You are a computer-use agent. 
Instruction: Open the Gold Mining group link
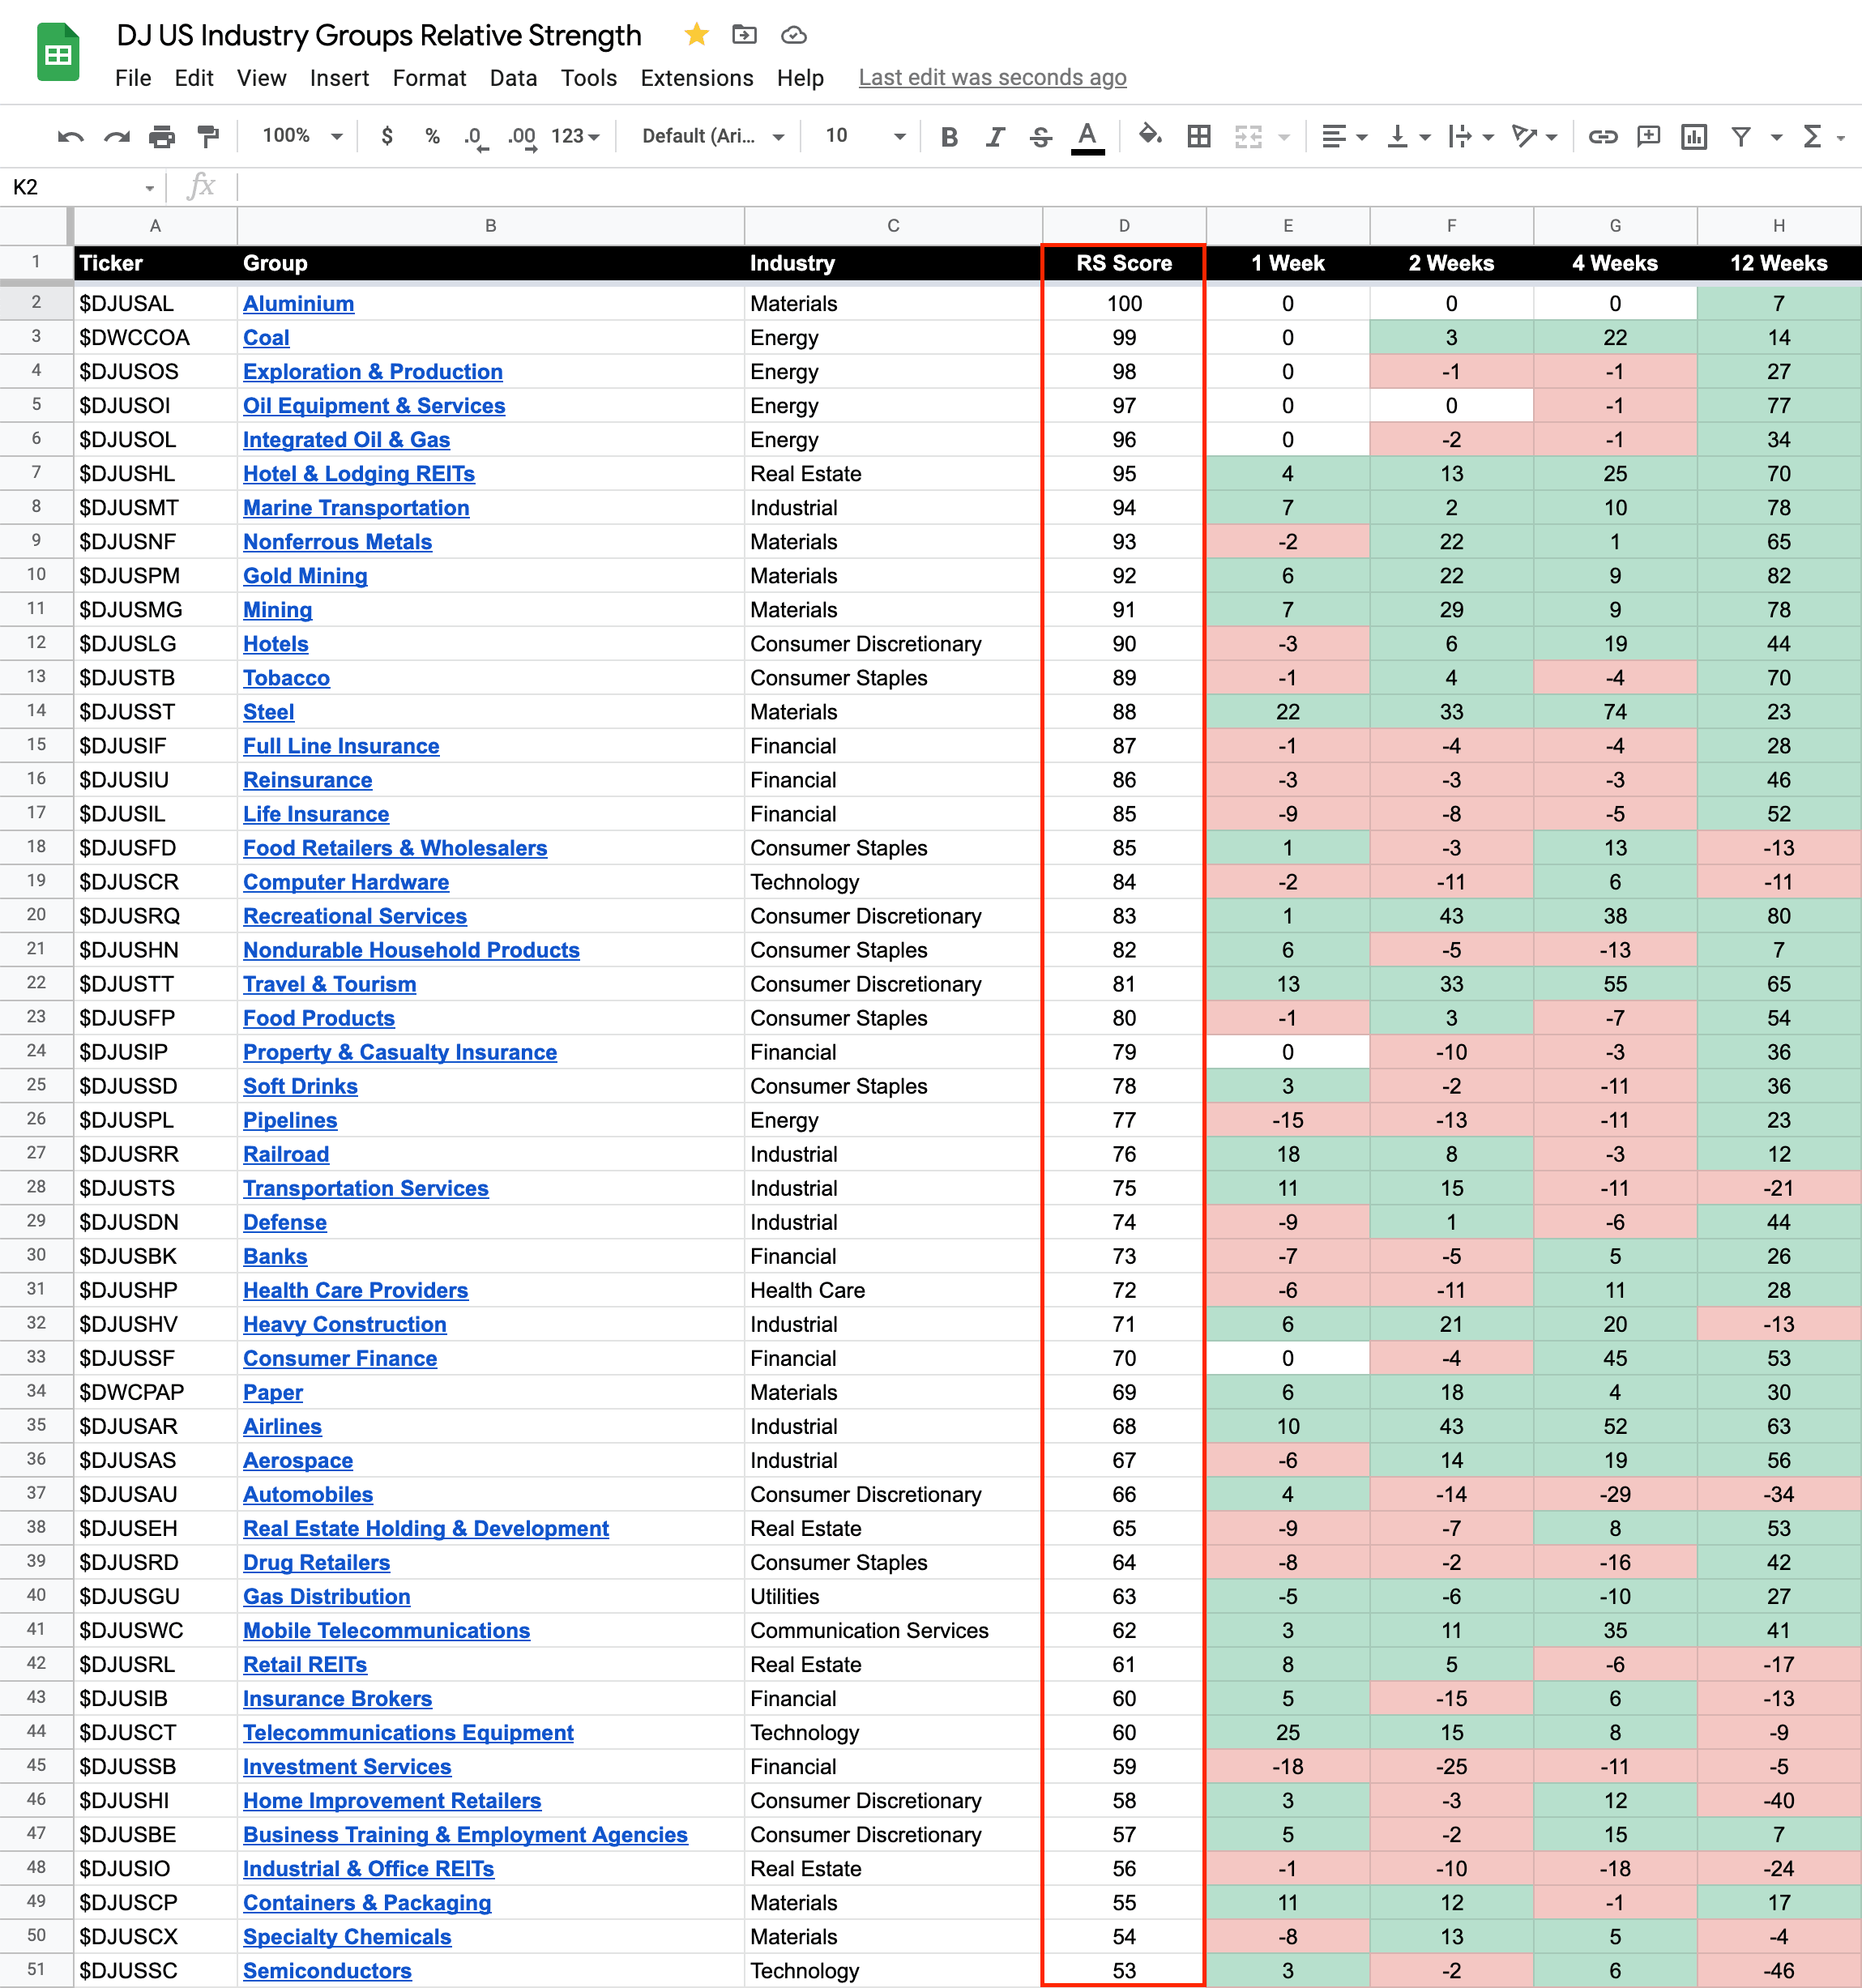pos(305,576)
